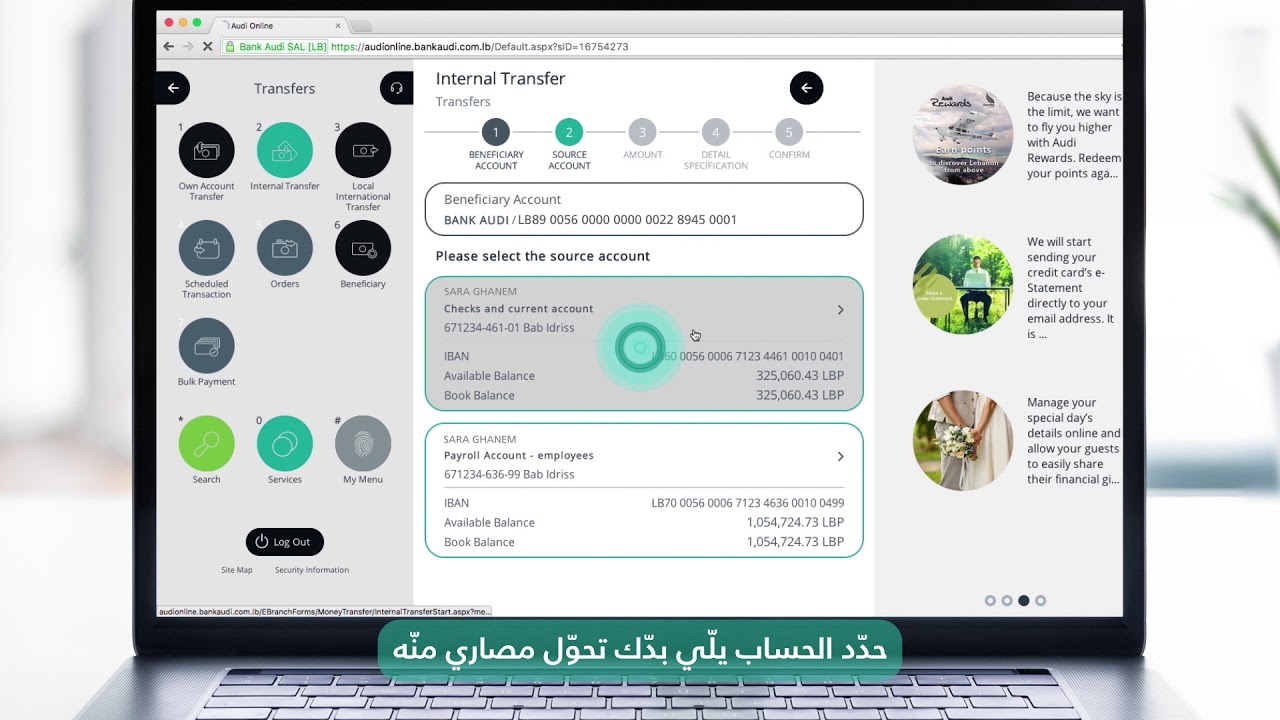Open Own Account Transfer icon
This screenshot has width=1280, height=720.
pos(206,150)
